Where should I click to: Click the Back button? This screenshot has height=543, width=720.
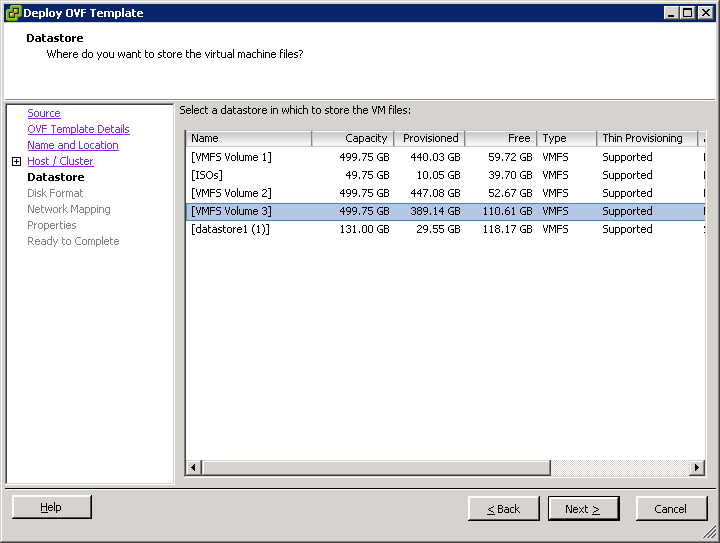click(x=504, y=509)
